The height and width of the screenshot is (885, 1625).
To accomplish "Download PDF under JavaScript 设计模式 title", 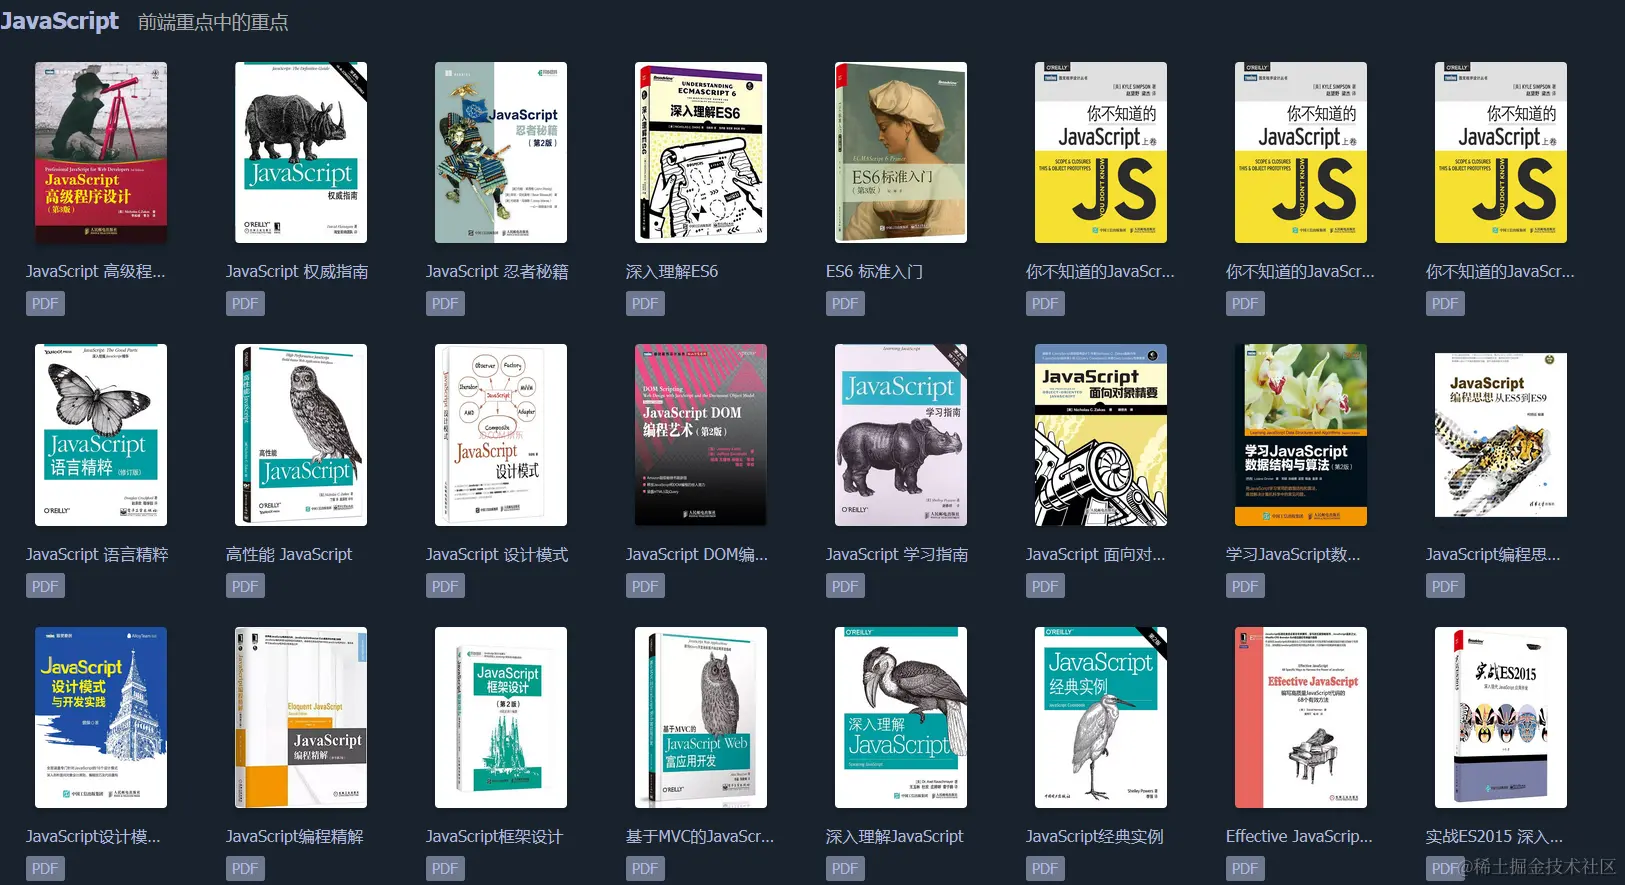I will coord(445,586).
